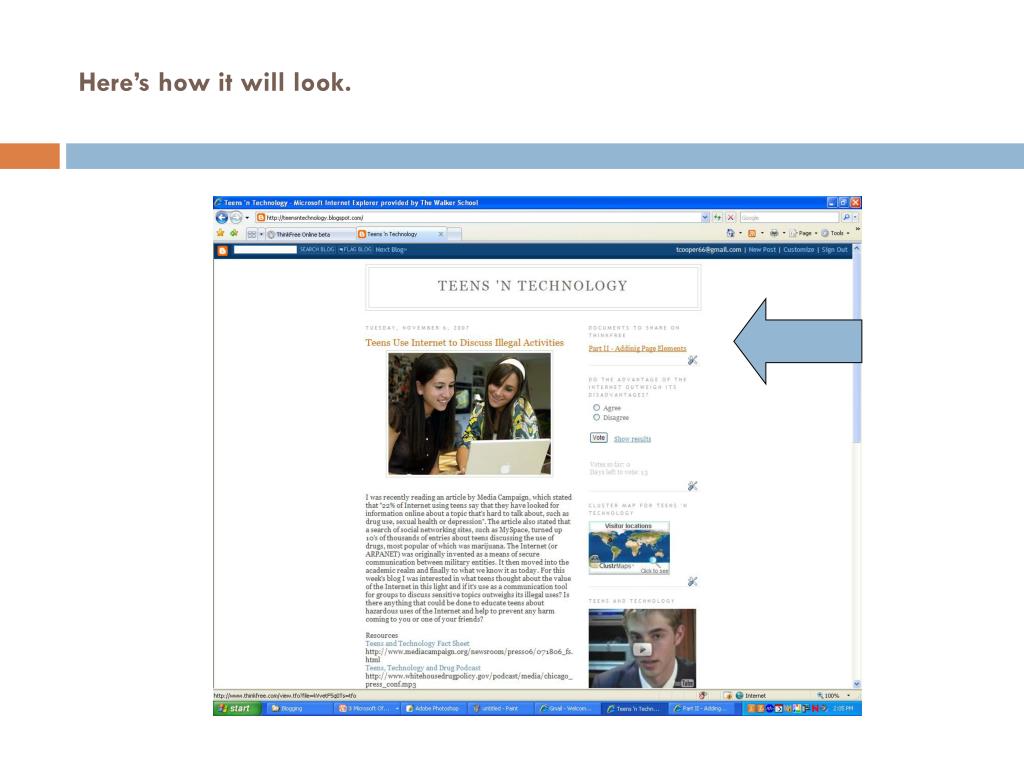
Task: Click the Print icon in the command bar
Action: coord(774,233)
